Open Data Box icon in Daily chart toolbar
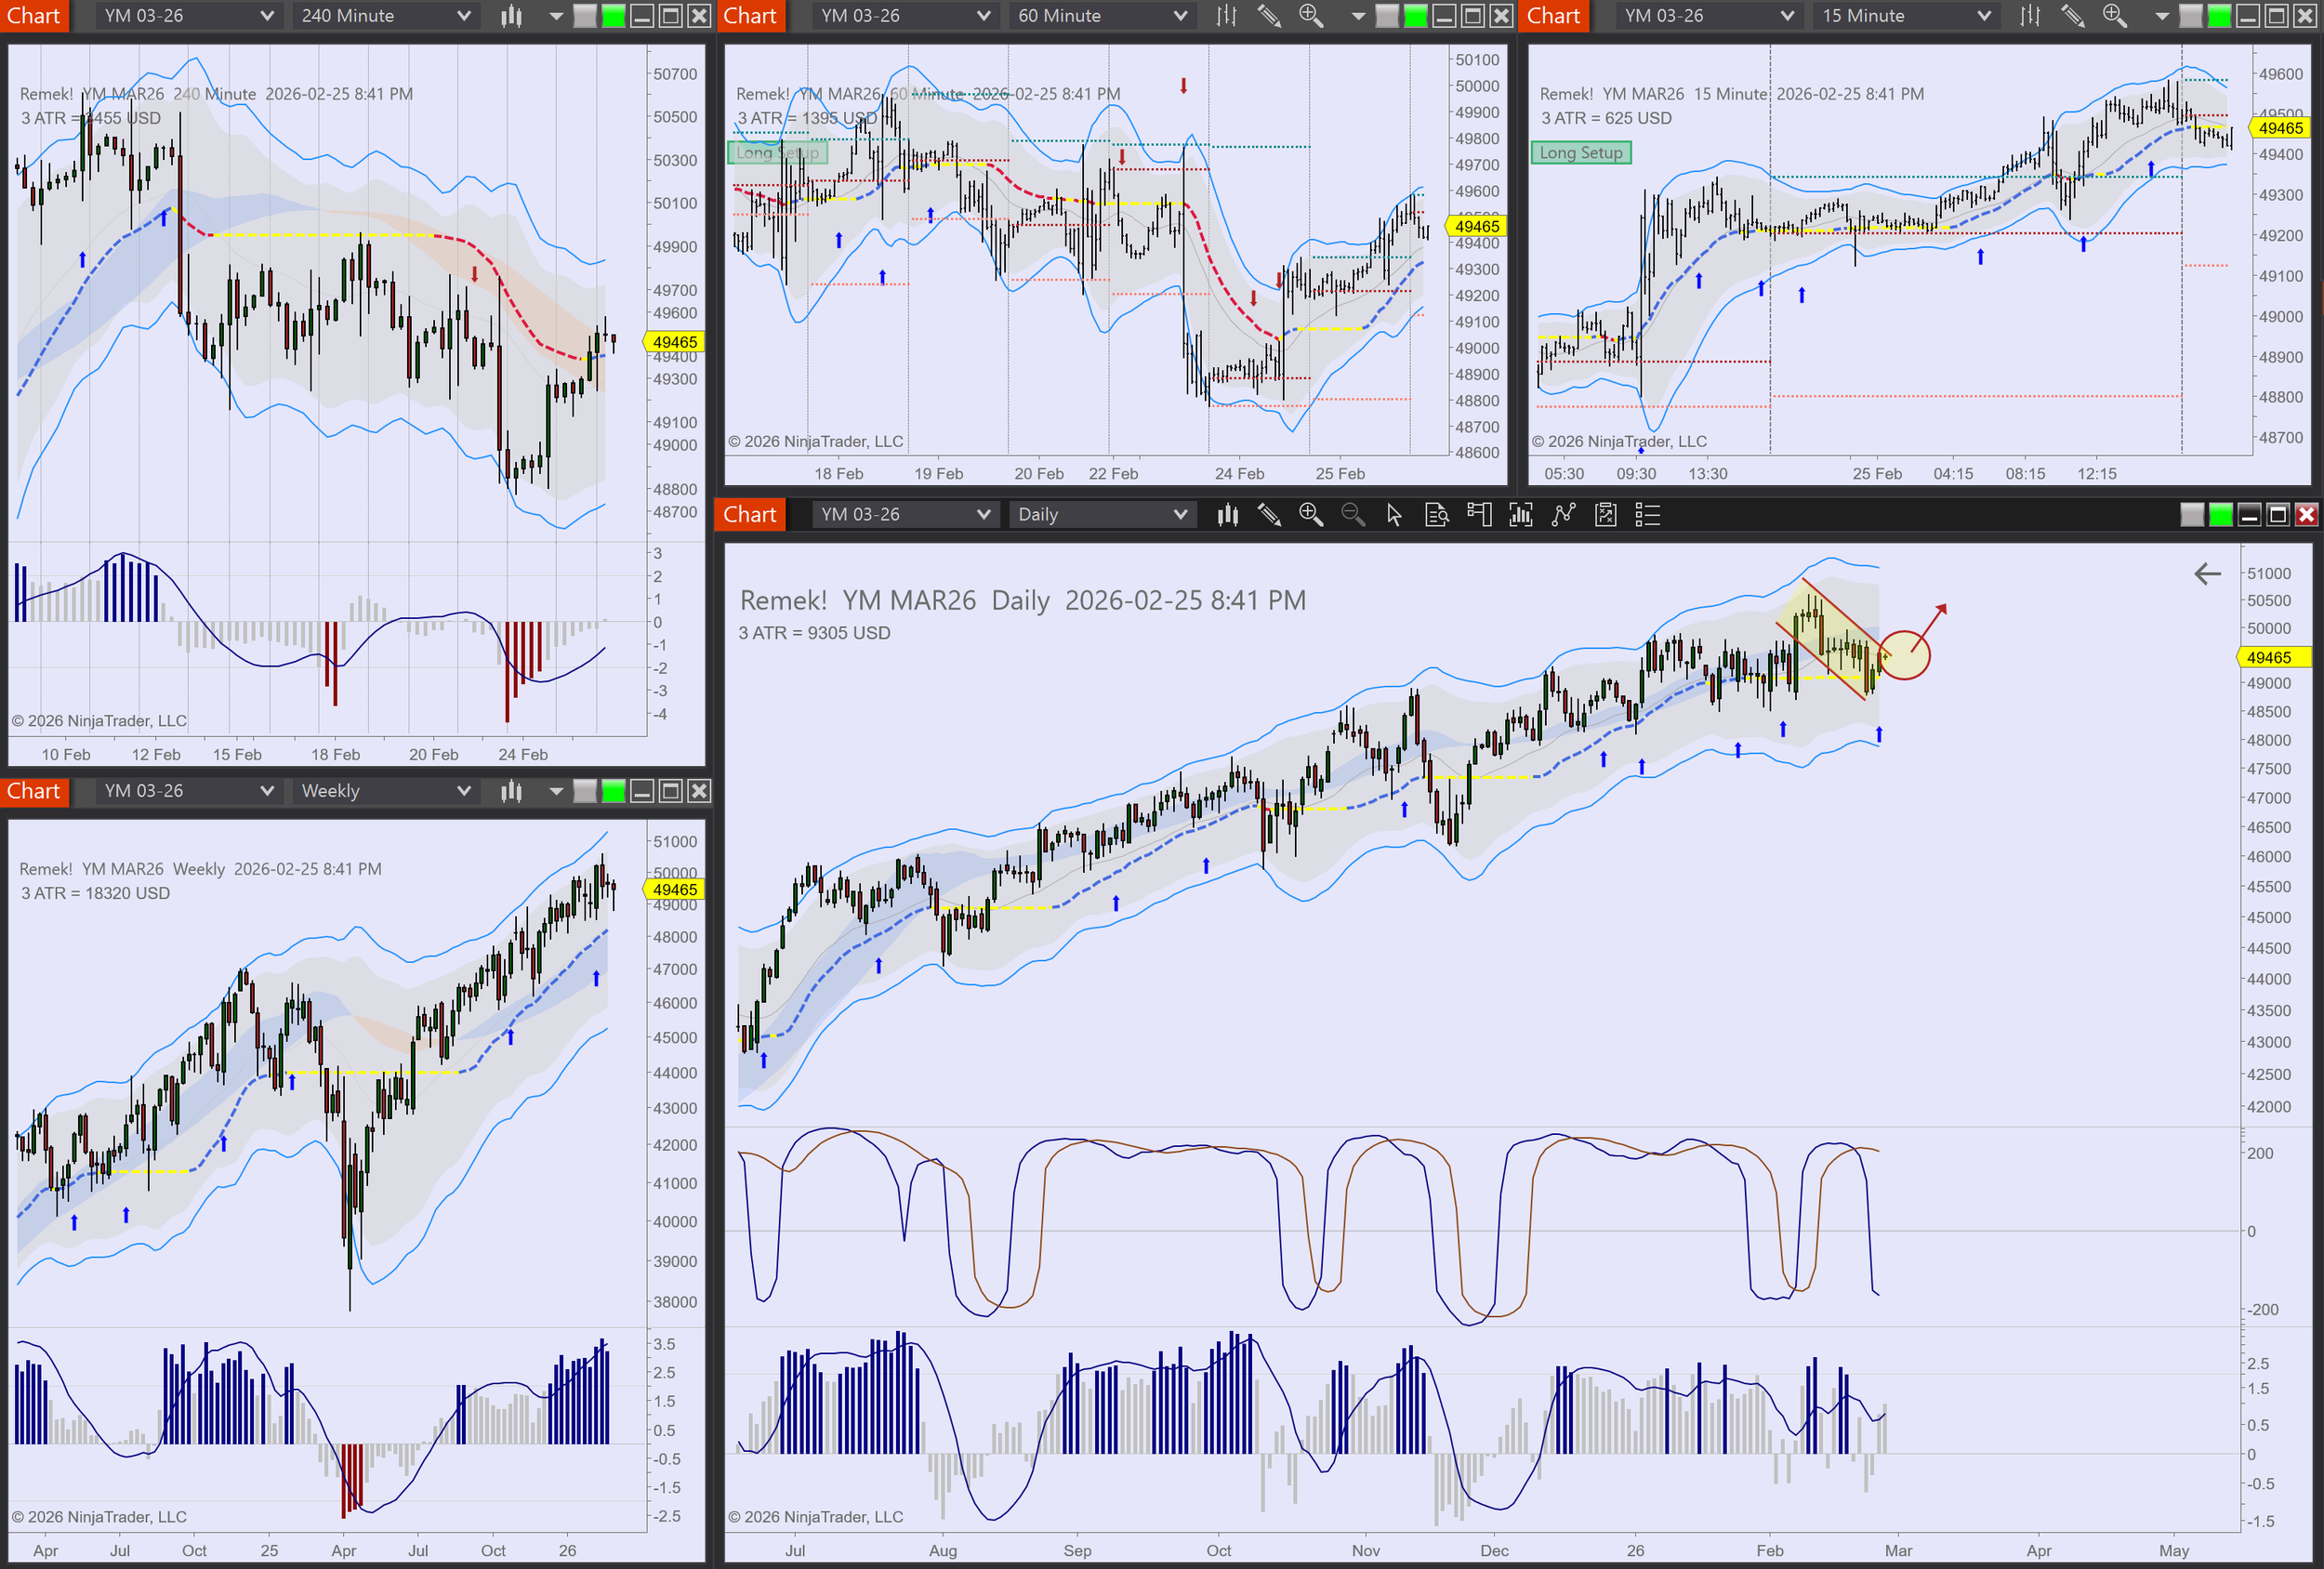This screenshot has width=2324, height=1569. (x=1436, y=515)
